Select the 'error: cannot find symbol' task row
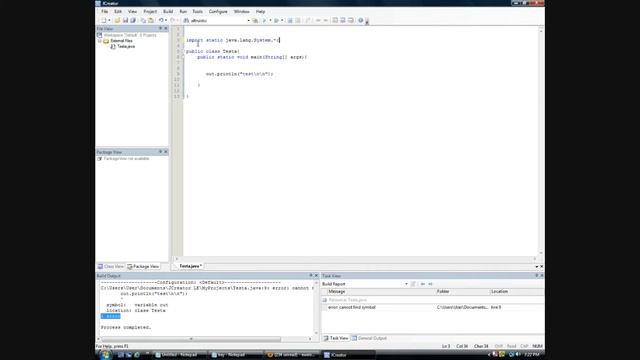The width and height of the screenshot is (640, 360). [433, 307]
